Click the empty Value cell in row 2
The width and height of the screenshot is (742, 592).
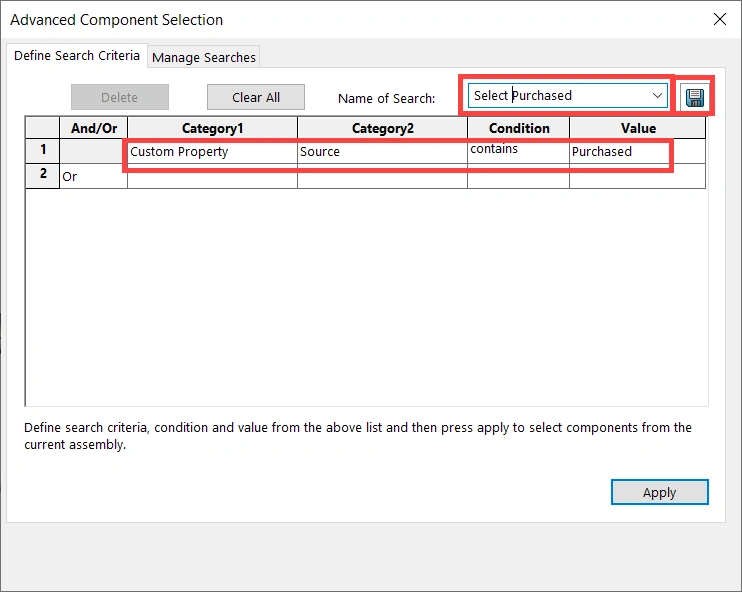point(637,176)
